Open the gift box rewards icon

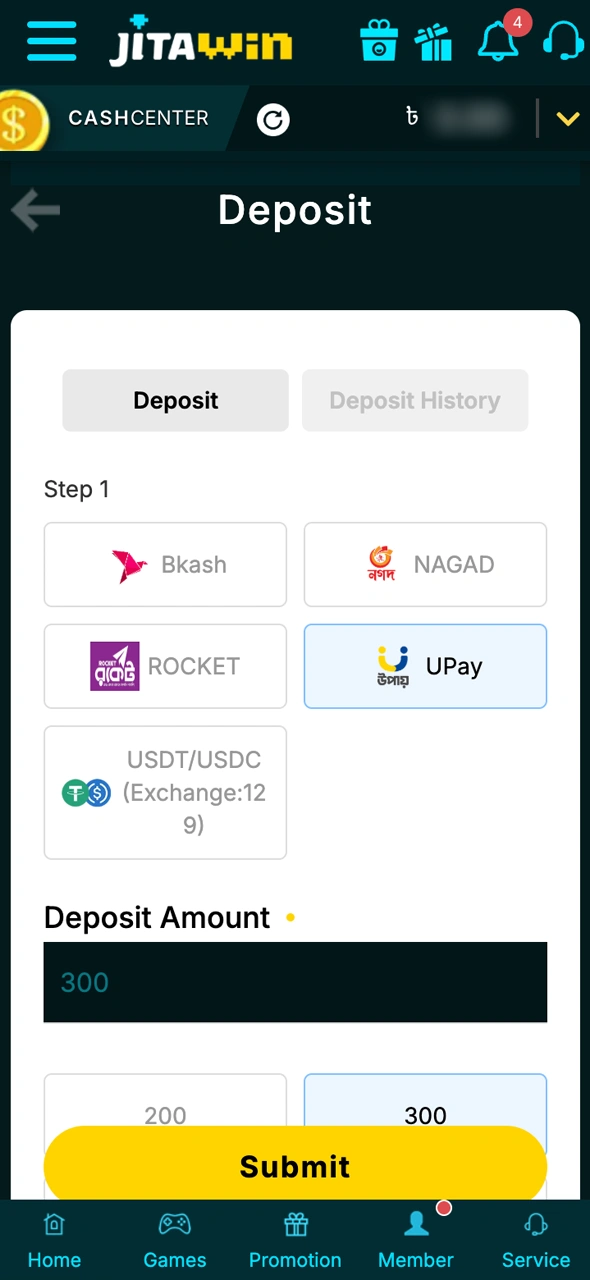click(379, 42)
